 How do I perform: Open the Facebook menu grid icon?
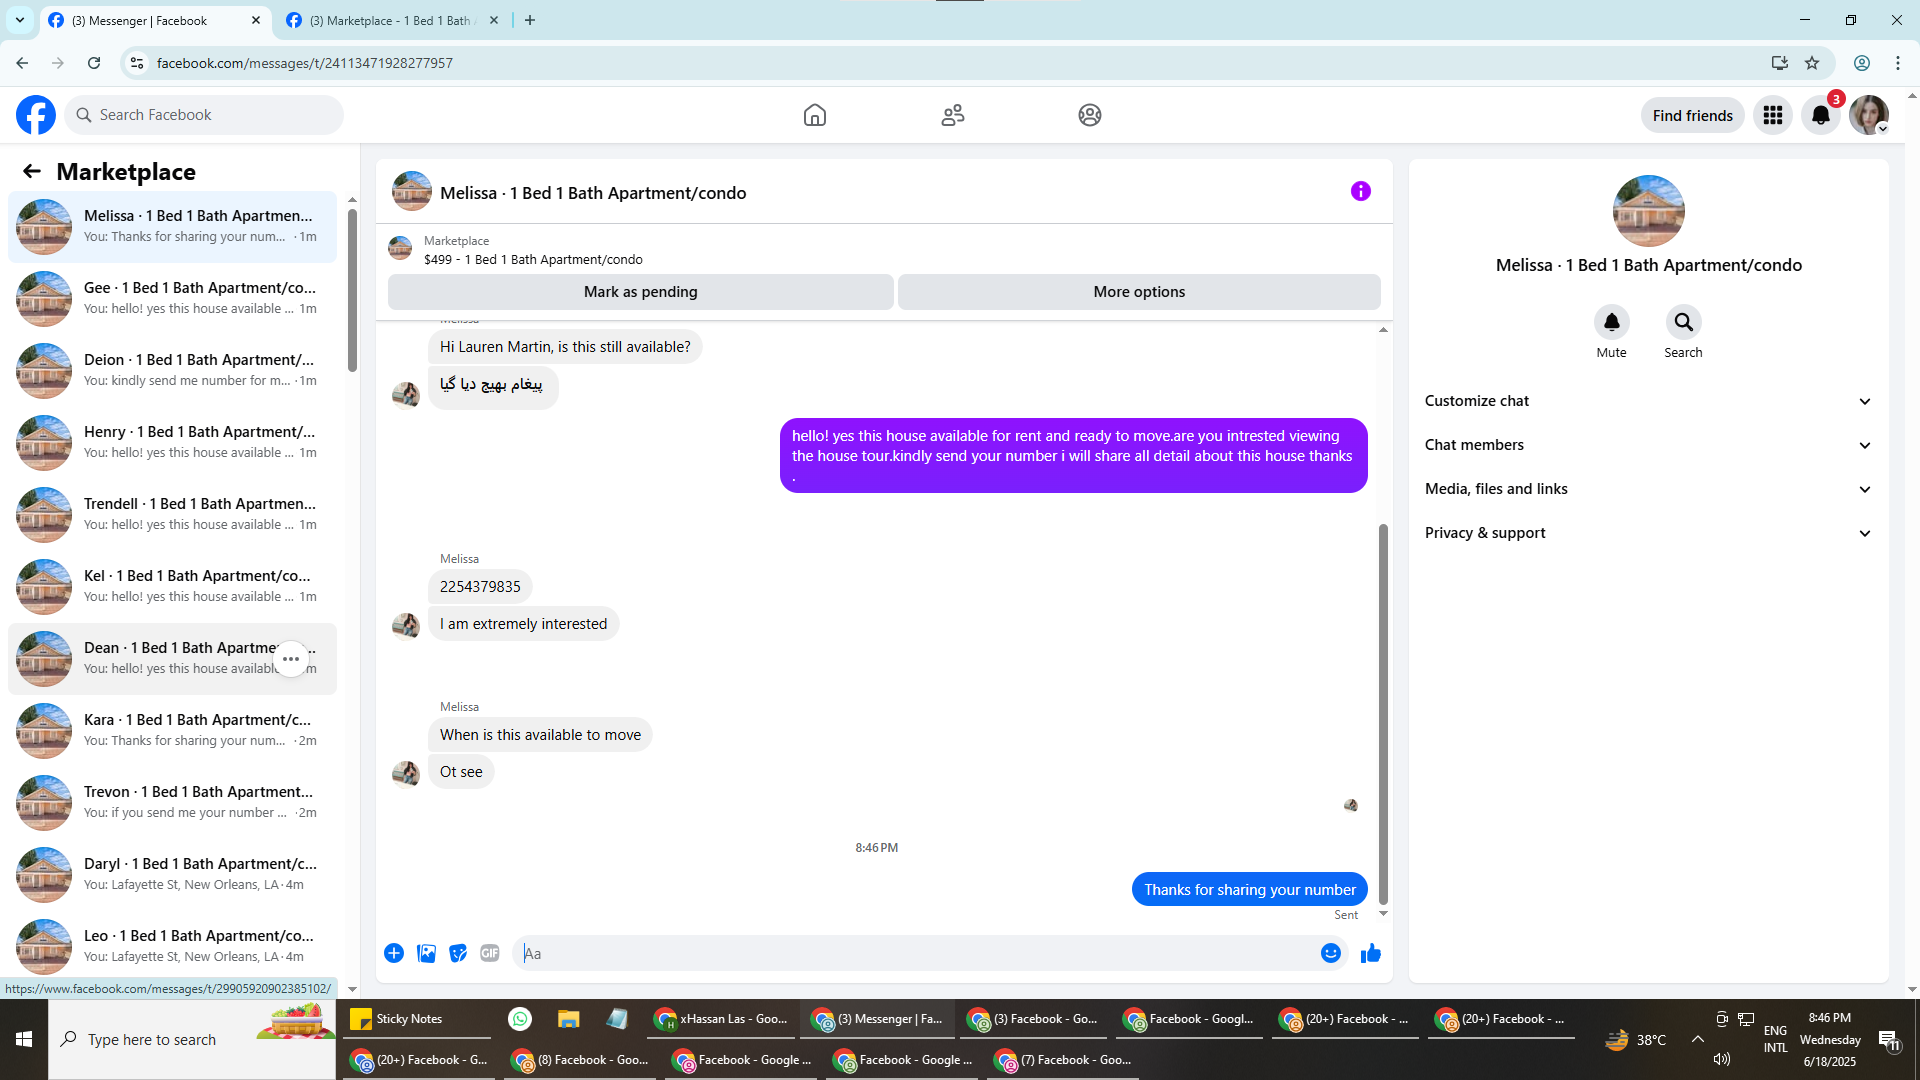point(1773,115)
